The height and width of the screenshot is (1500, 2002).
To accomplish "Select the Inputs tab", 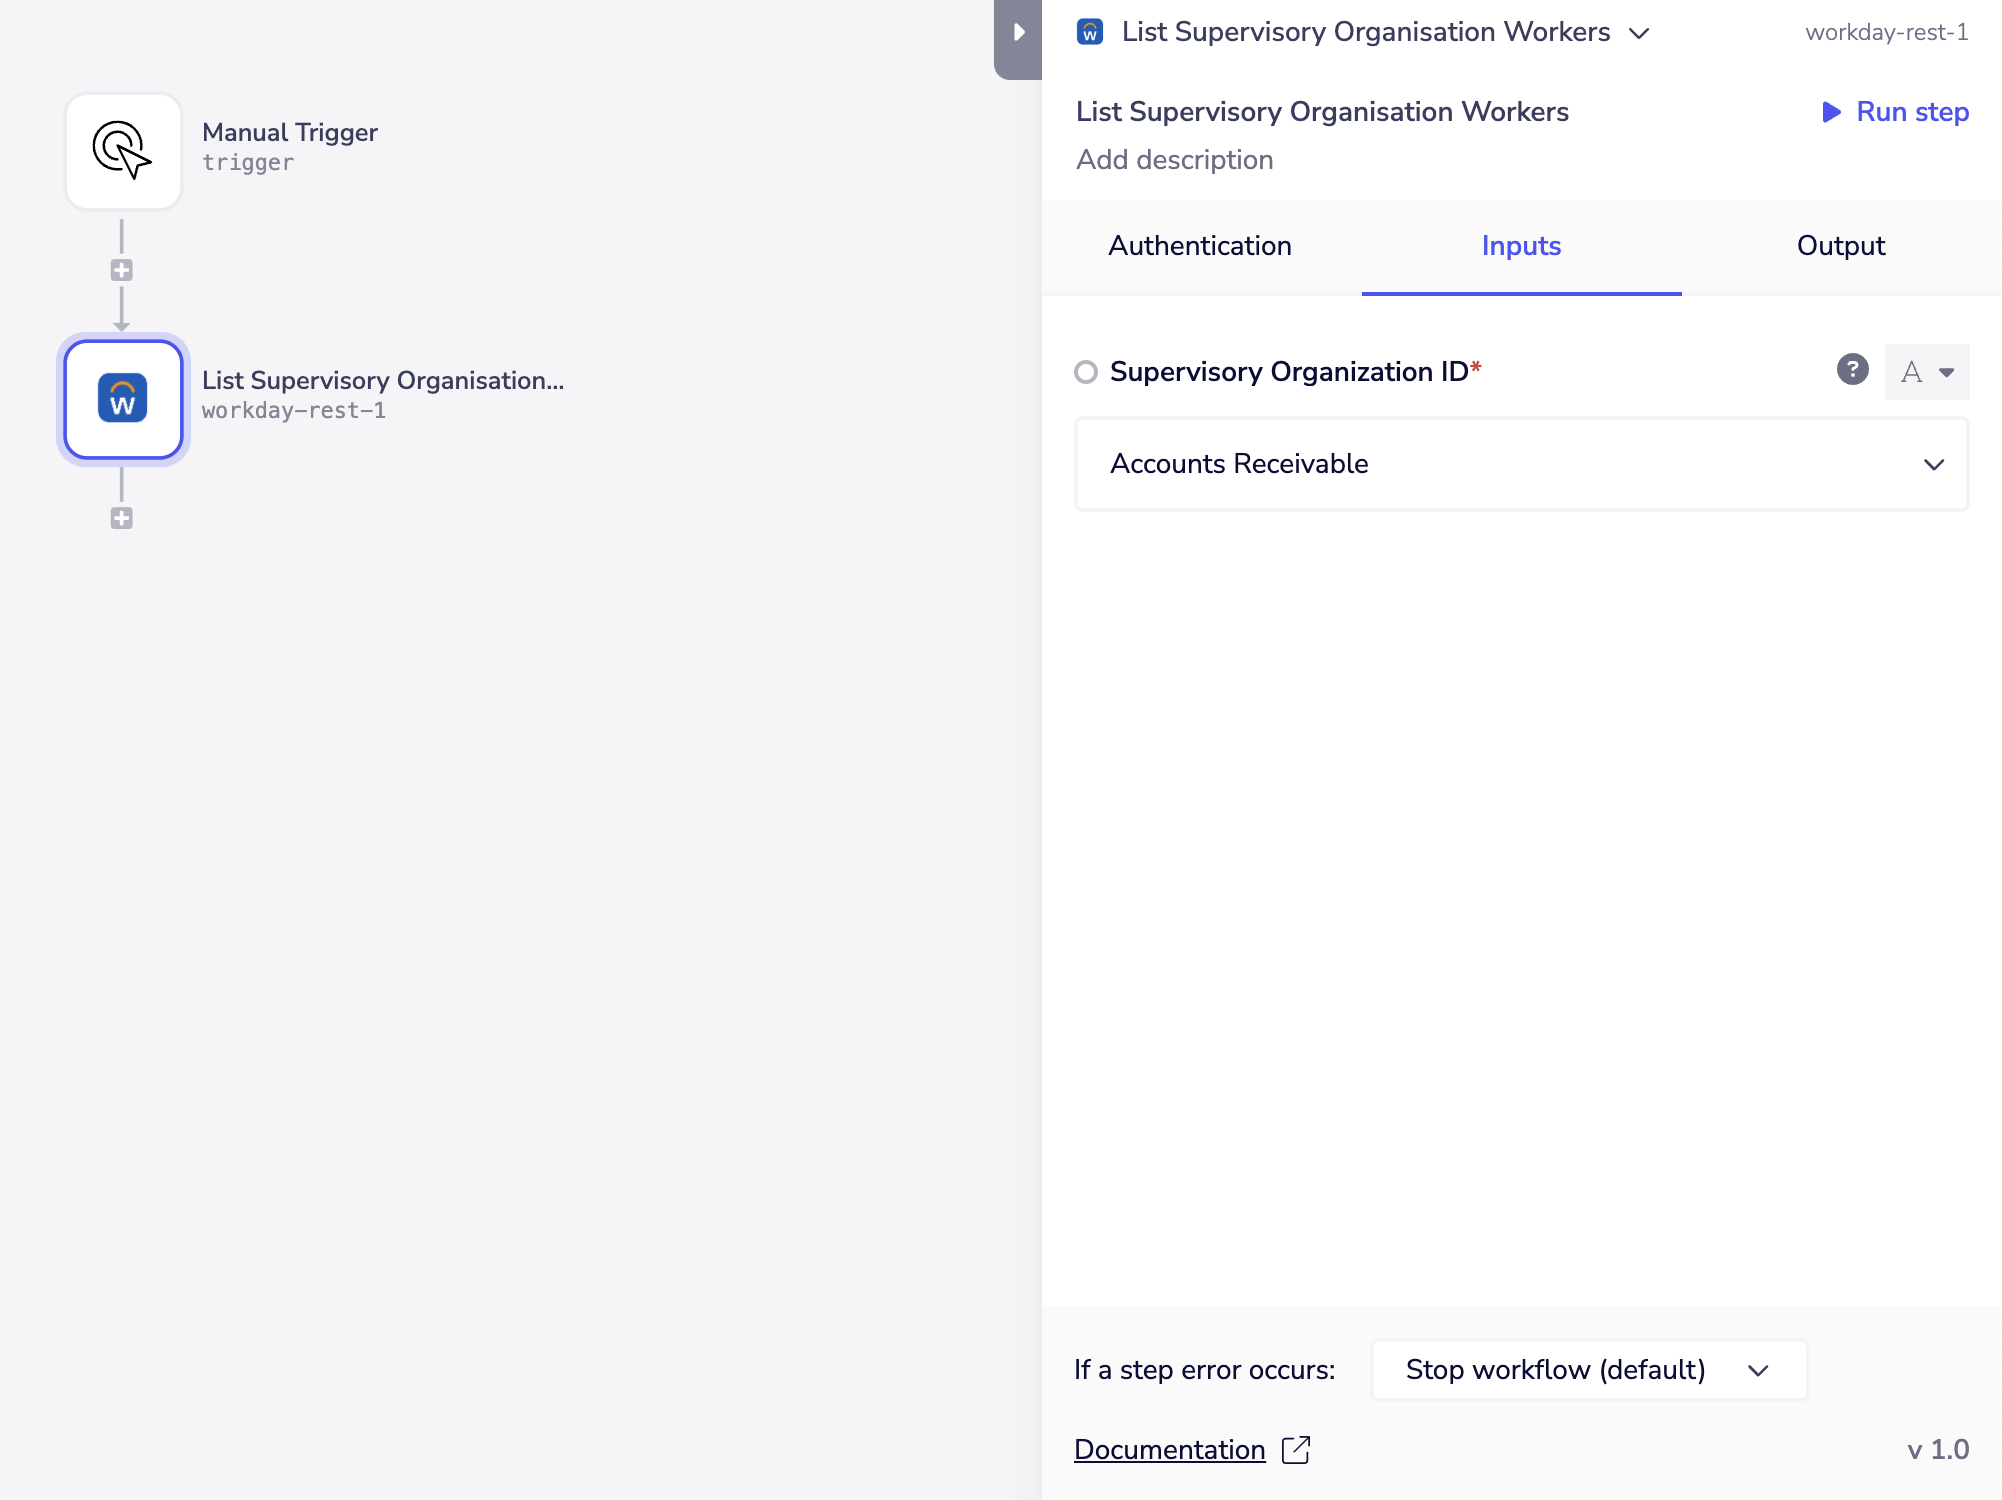I will click(1520, 246).
